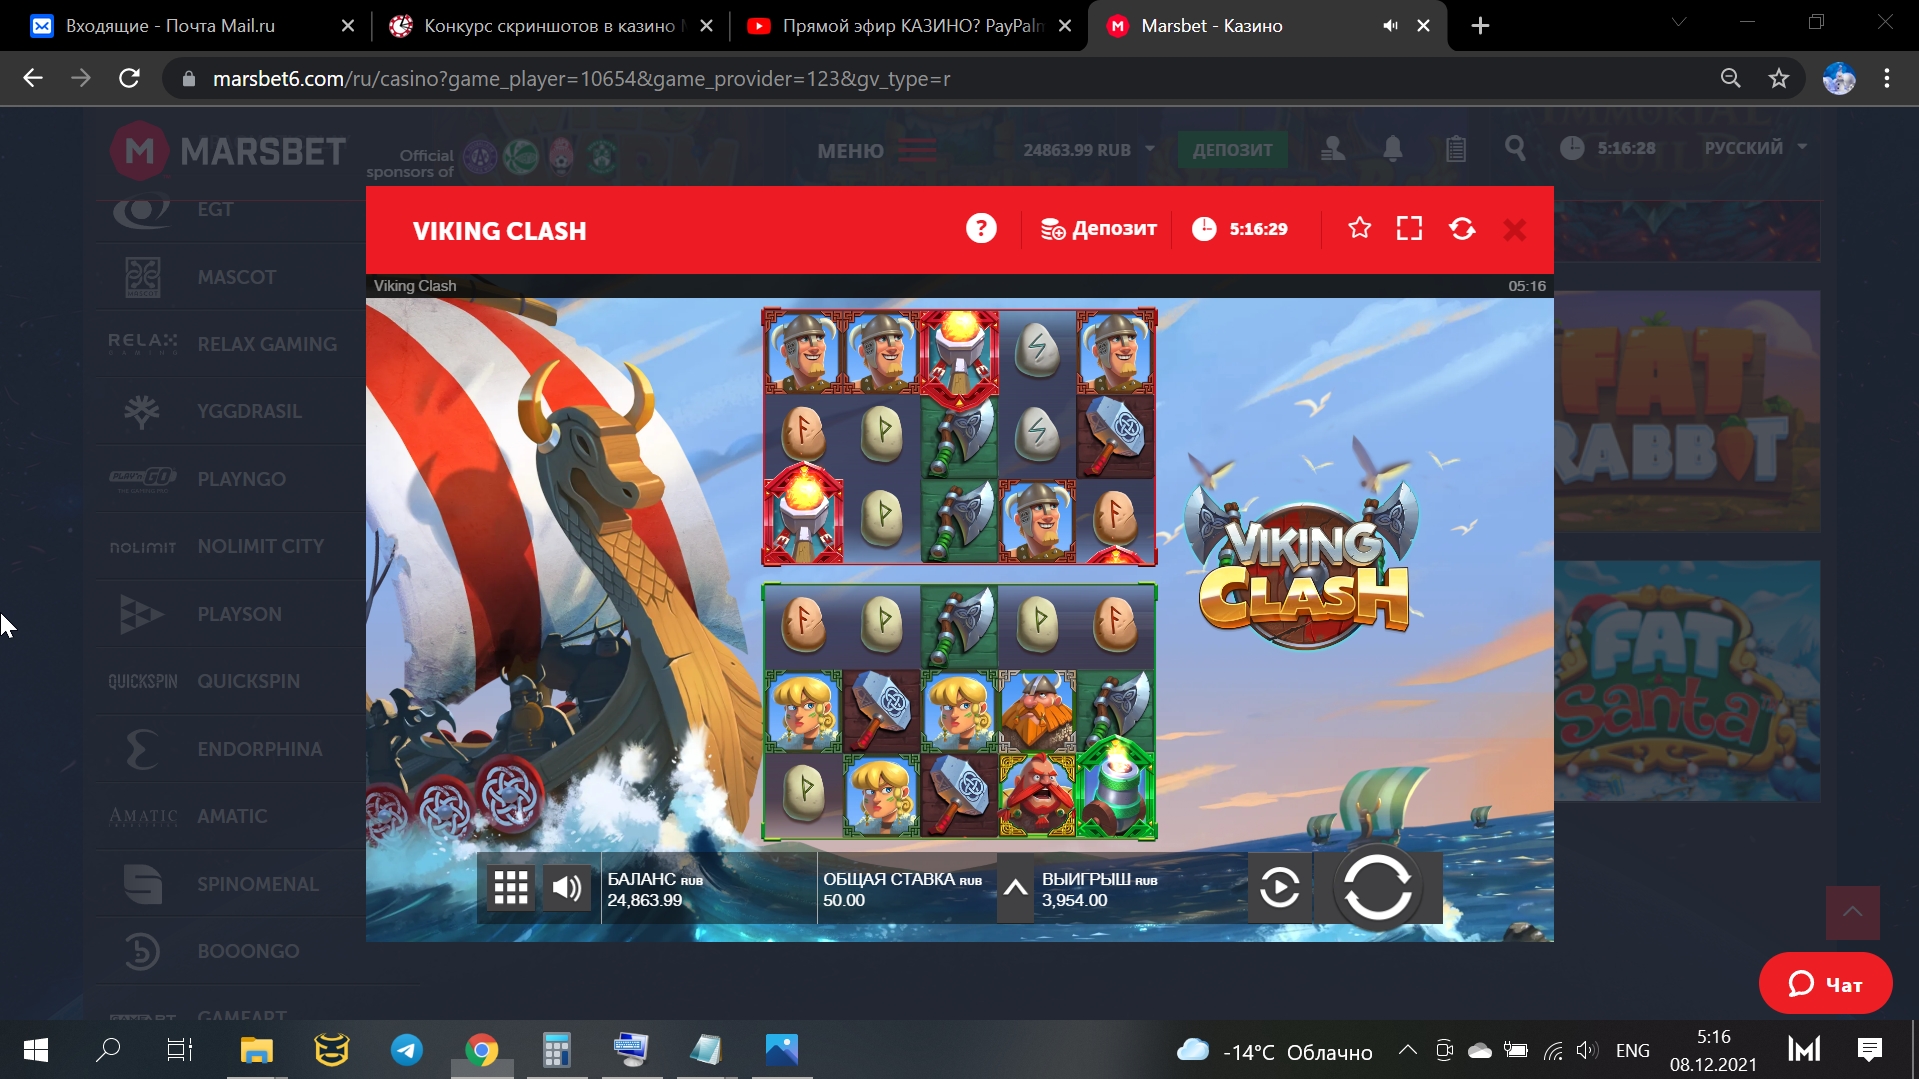The height and width of the screenshot is (1079, 1919).
Task: Open the Чат live chat button
Action: tap(1825, 984)
